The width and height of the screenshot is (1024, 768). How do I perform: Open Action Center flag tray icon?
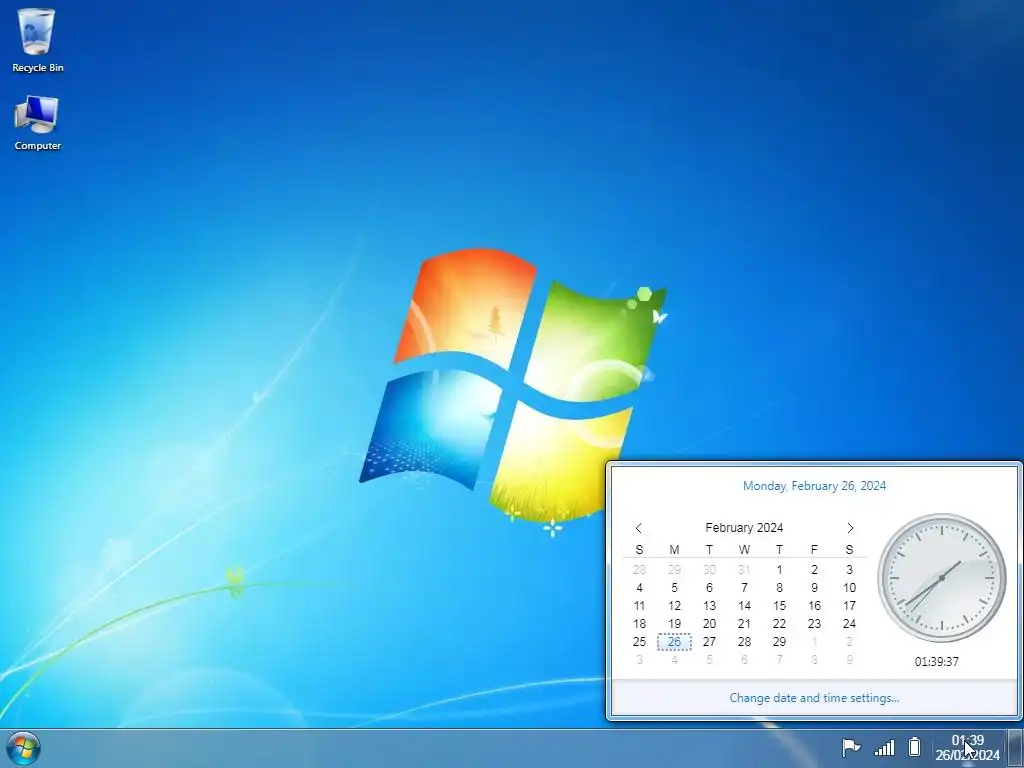coord(850,747)
